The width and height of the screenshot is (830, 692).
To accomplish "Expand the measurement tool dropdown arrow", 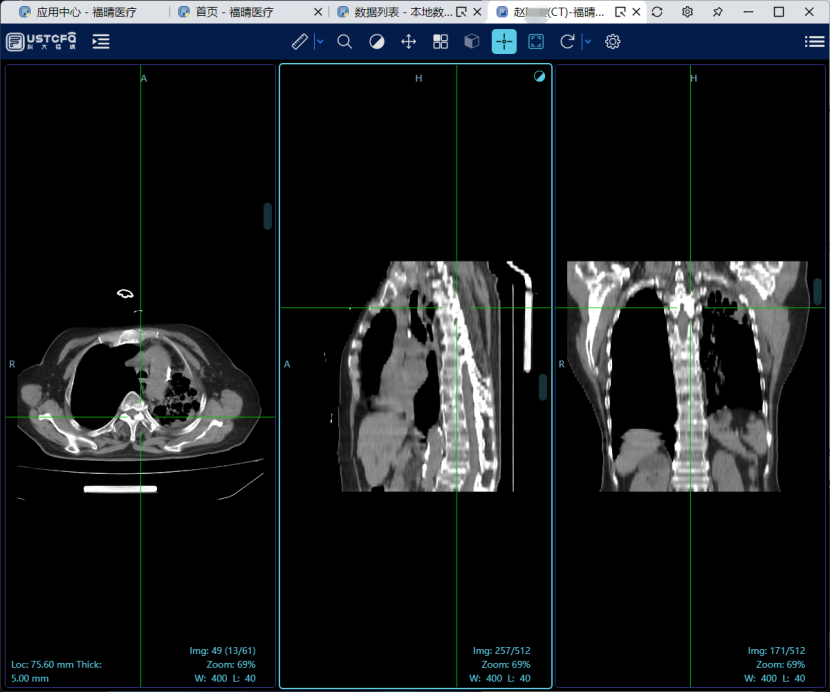I will click(x=320, y=42).
